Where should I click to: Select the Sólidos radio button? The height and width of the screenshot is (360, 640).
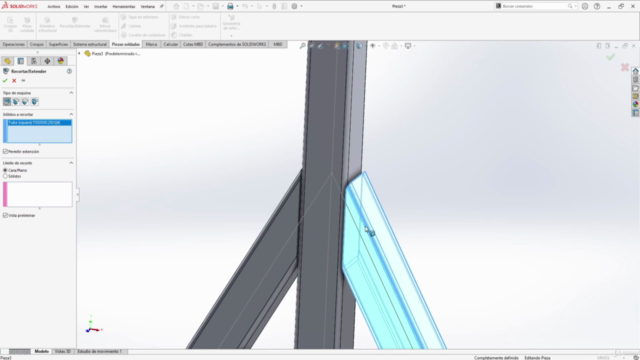(5, 176)
